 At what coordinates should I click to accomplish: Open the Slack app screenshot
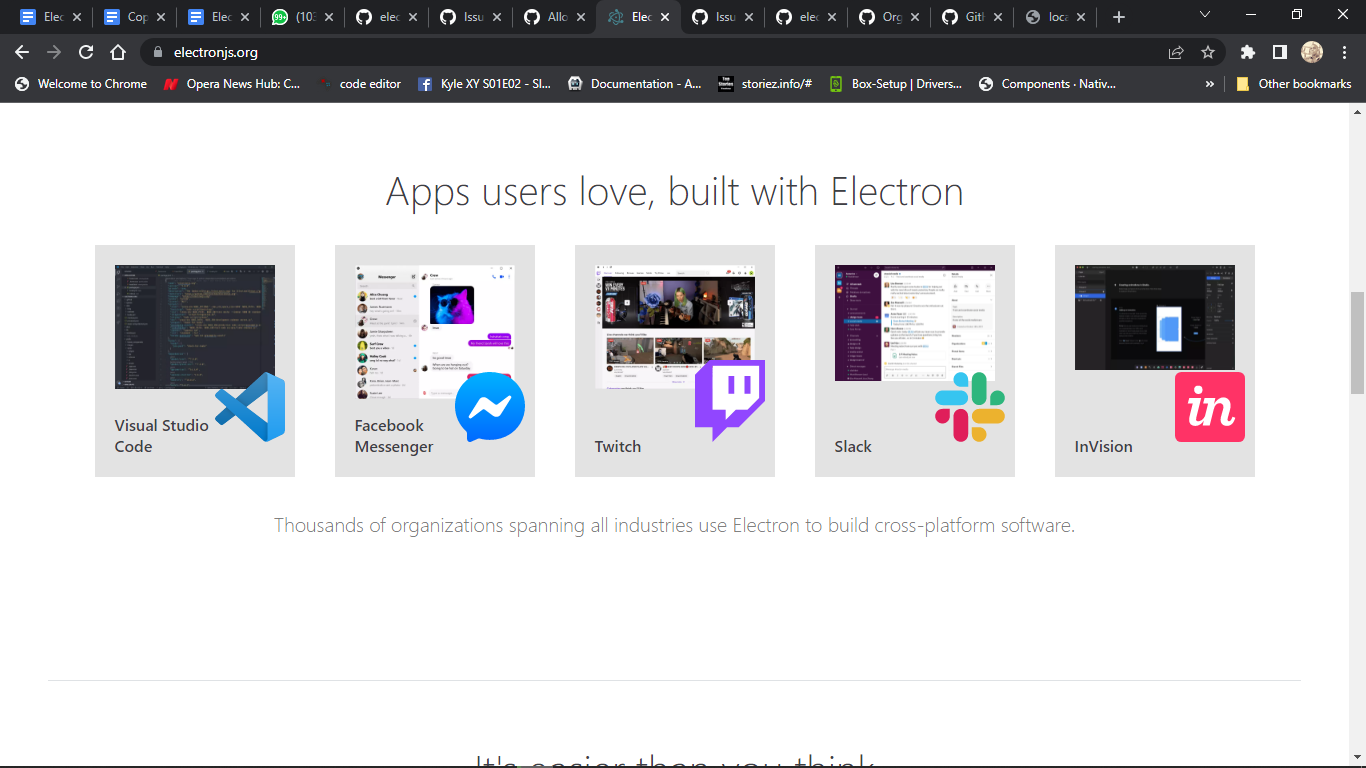coord(915,323)
